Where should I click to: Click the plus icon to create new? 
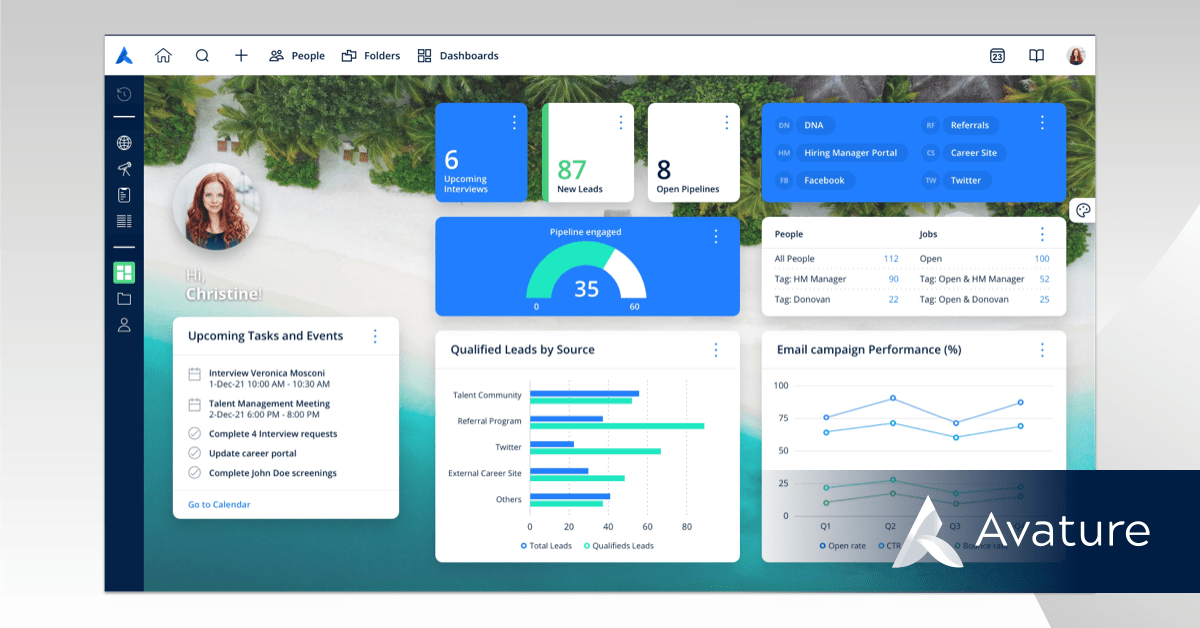tap(241, 56)
